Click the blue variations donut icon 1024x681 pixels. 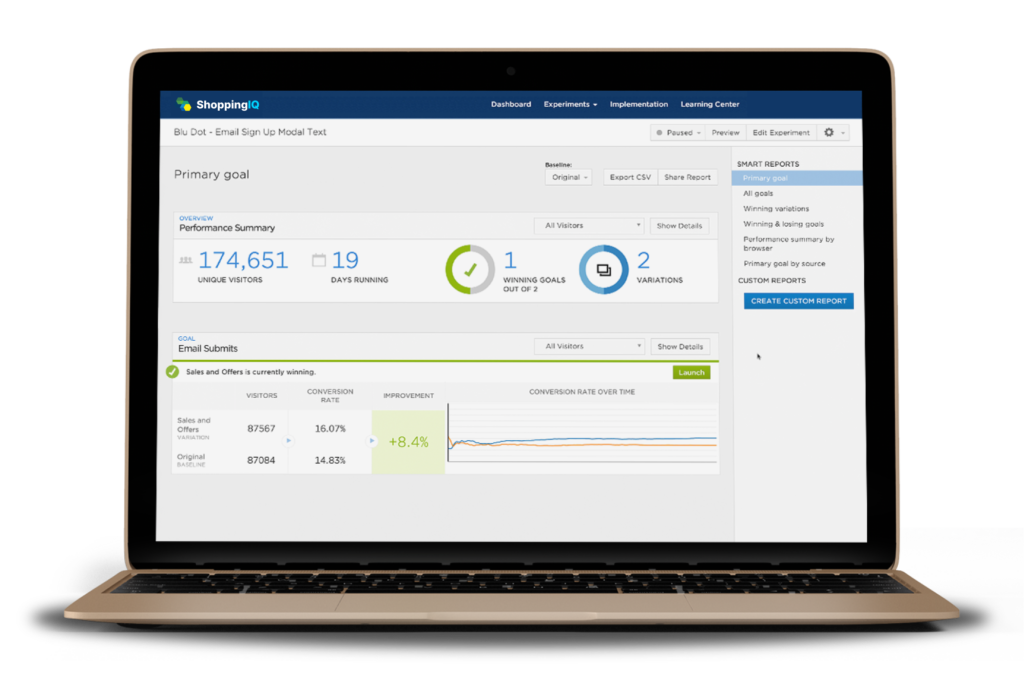click(x=603, y=269)
